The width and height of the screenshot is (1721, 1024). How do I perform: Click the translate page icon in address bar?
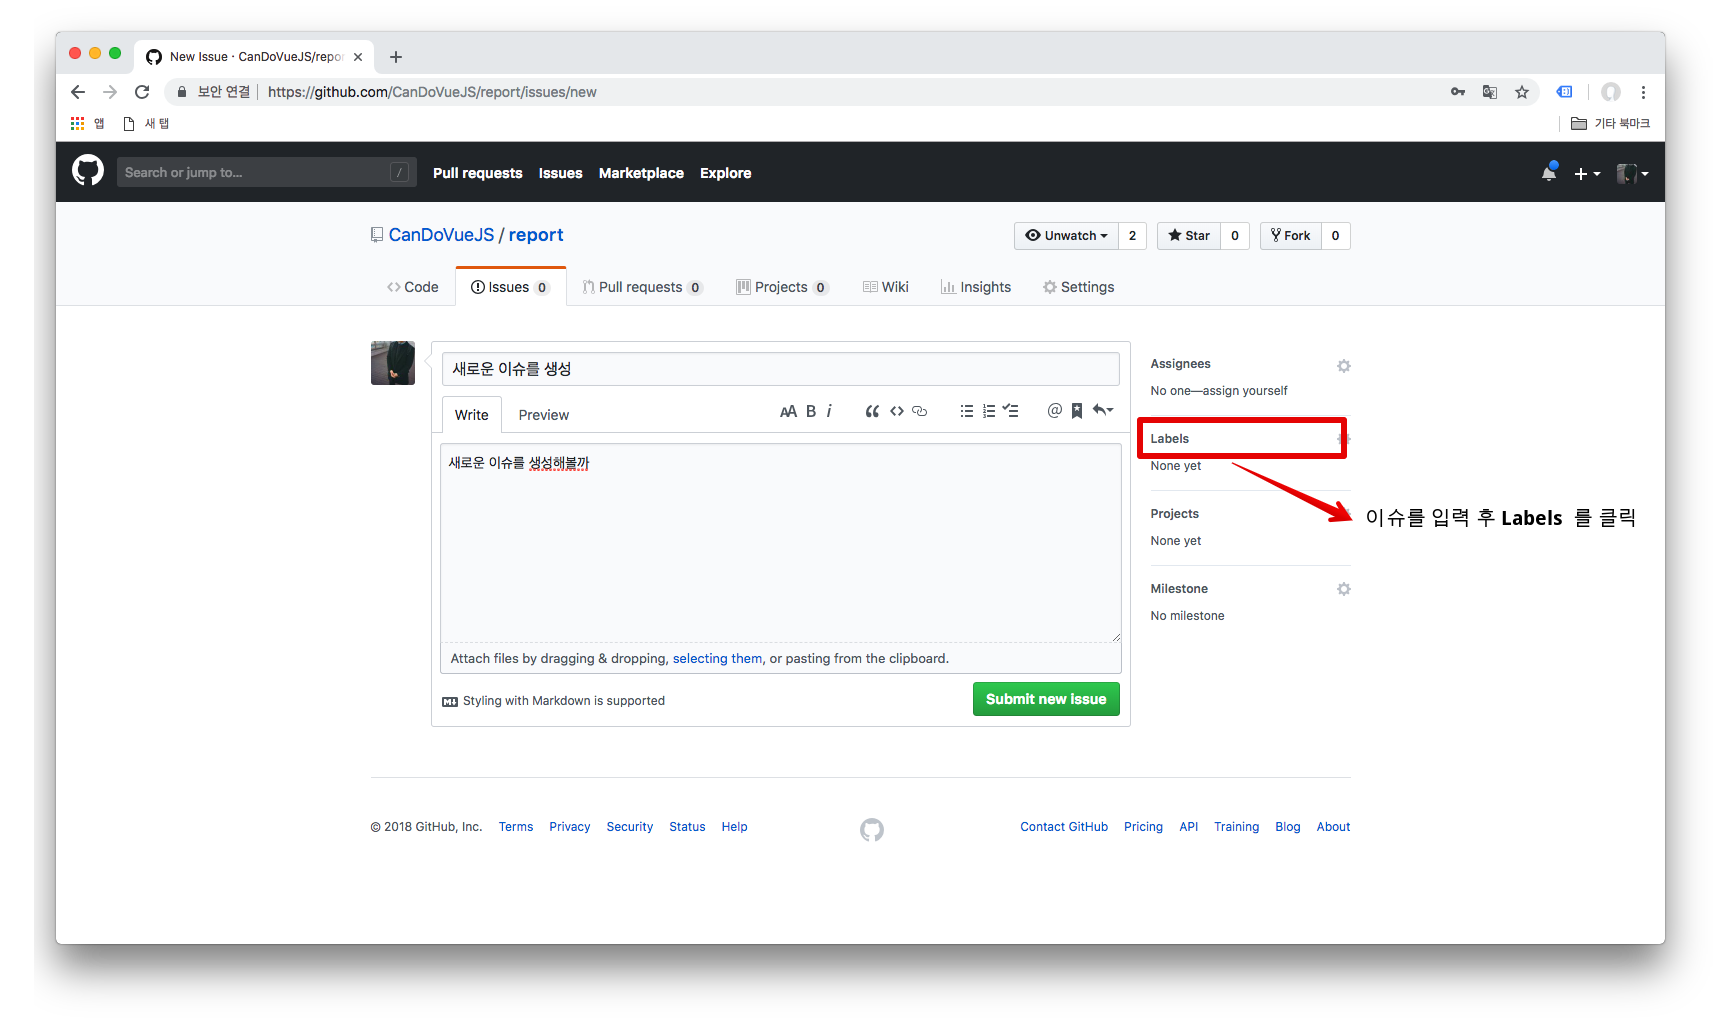click(x=1490, y=92)
